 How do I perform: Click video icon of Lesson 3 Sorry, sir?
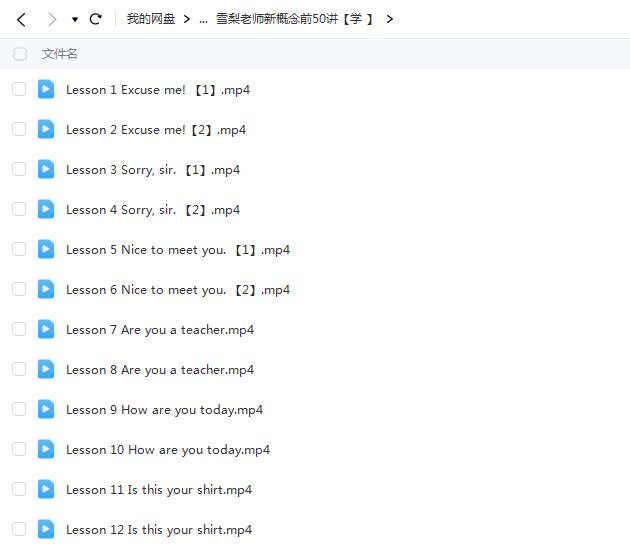pyautogui.click(x=46, y=169)
